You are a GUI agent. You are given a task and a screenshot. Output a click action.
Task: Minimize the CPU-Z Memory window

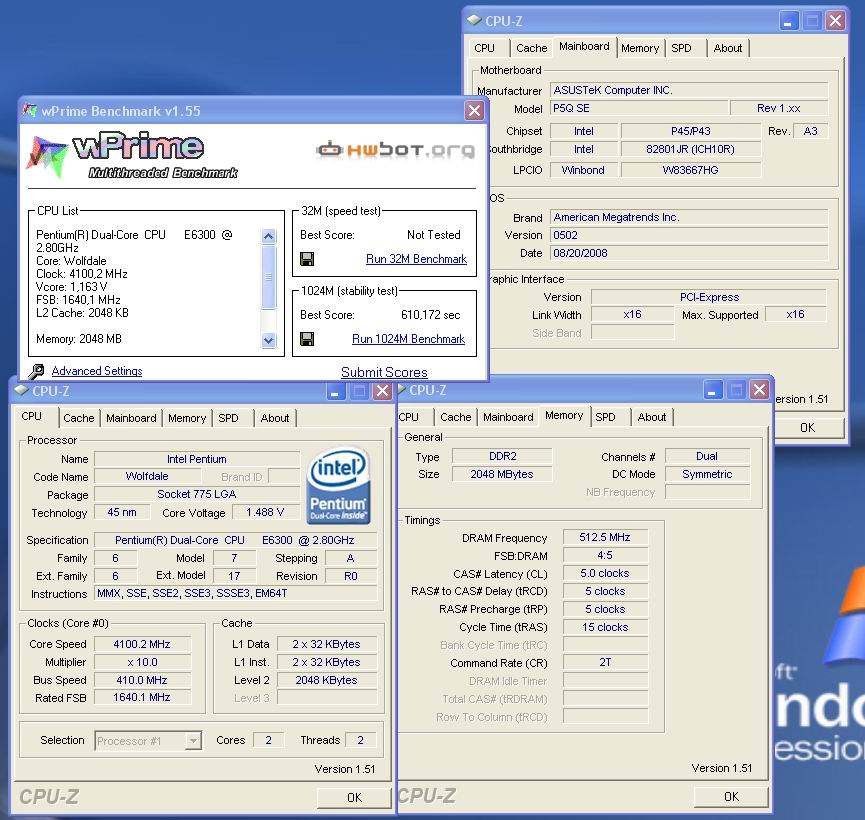tap(712, 390)
